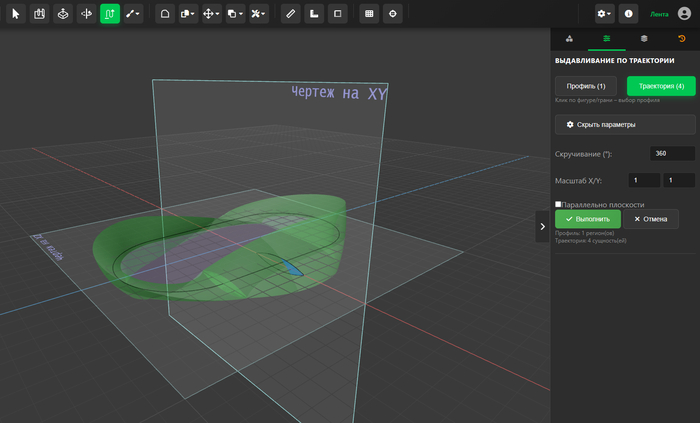The width and height of the screenshot is (700, 423).
Task: Open the gear settings dropdown
Action: coord(604,14)
